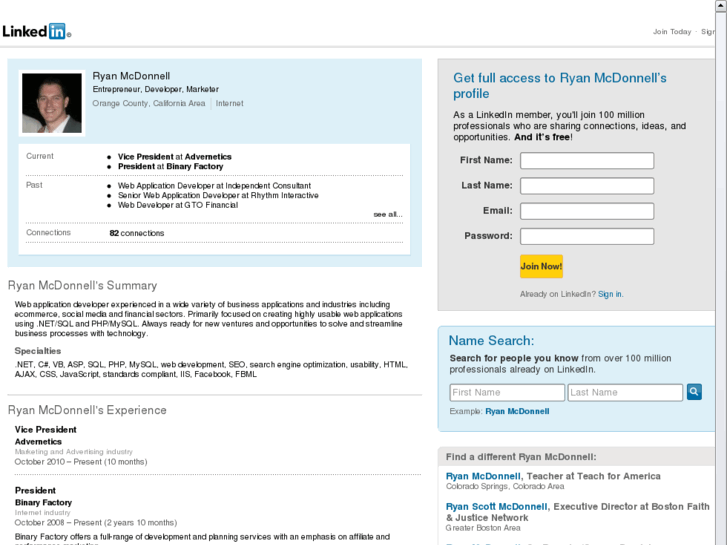
Task: Click the Join Today link
Action: [x=672, y=32]
